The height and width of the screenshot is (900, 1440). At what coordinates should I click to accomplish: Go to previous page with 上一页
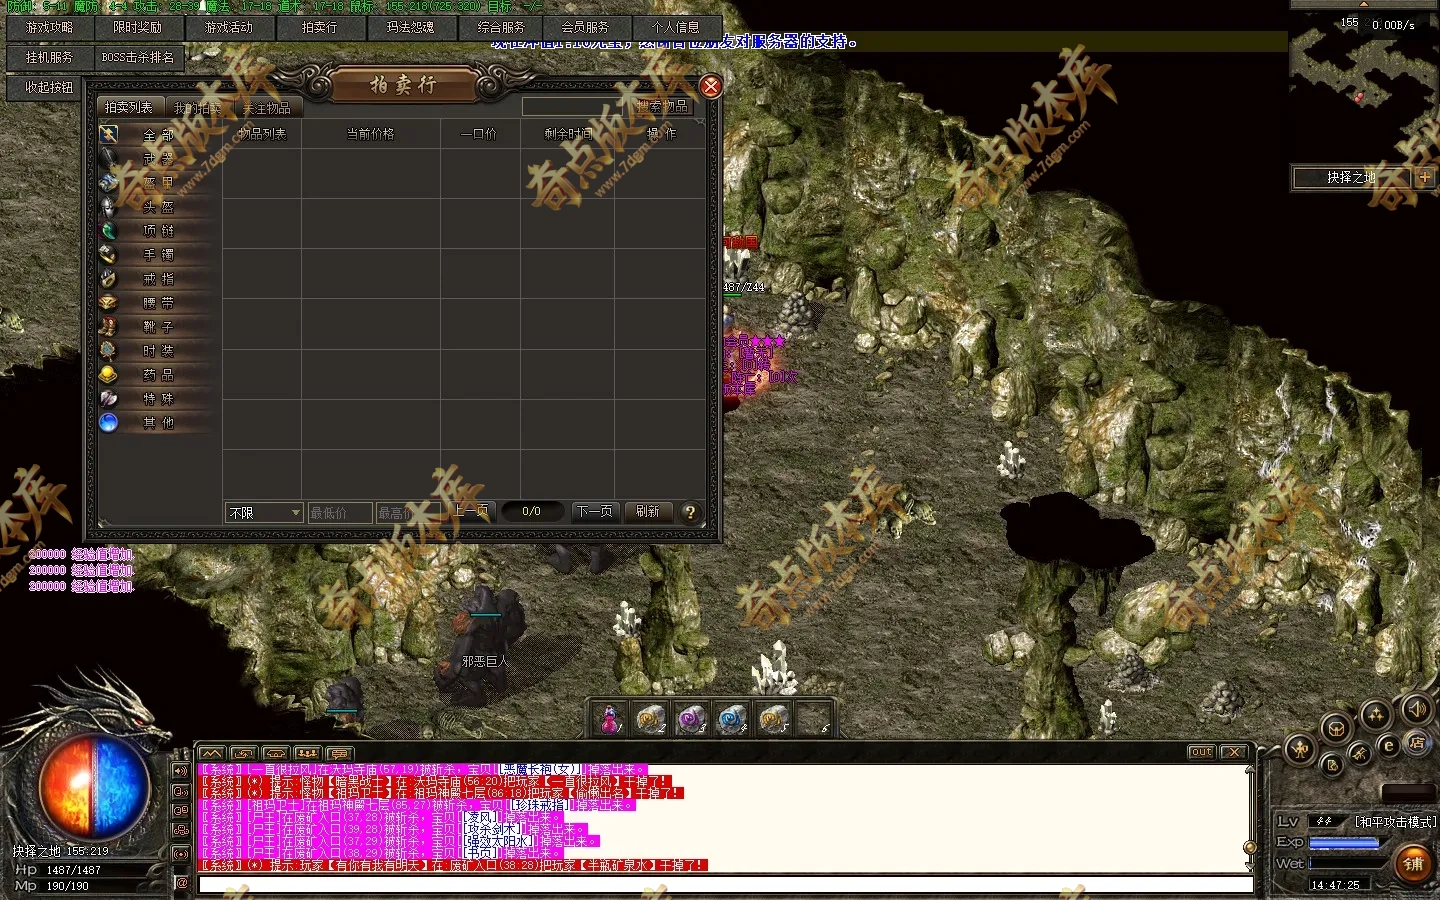point(471,511)
